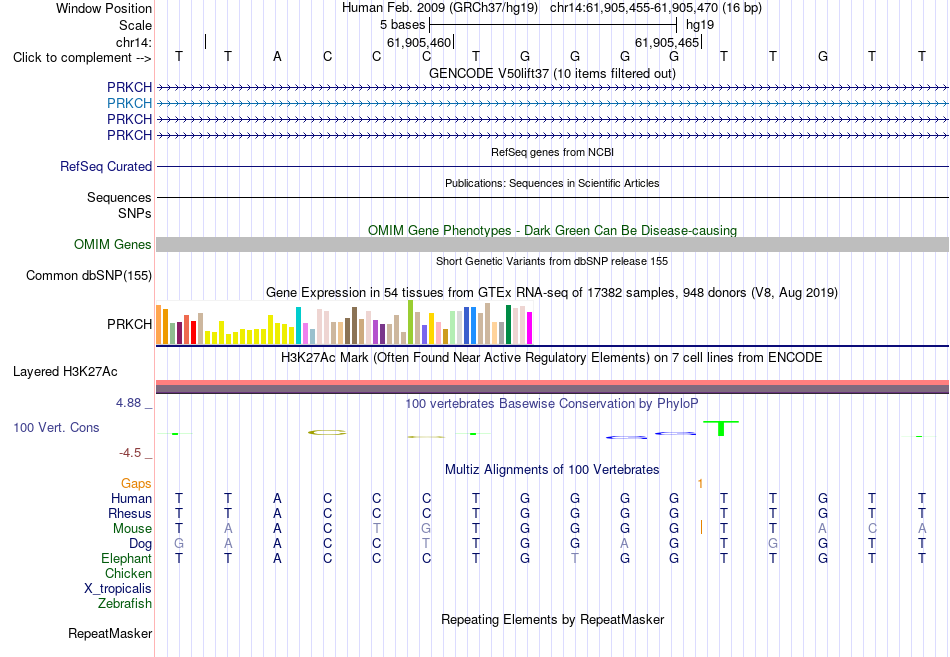Click the A base in complement row
The width and height of the screenshot is (950, 657).
pos(277,57)
